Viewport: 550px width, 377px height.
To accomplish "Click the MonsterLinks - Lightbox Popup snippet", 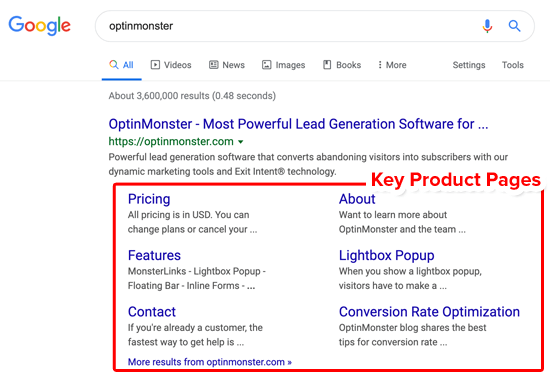I will 197,278.
